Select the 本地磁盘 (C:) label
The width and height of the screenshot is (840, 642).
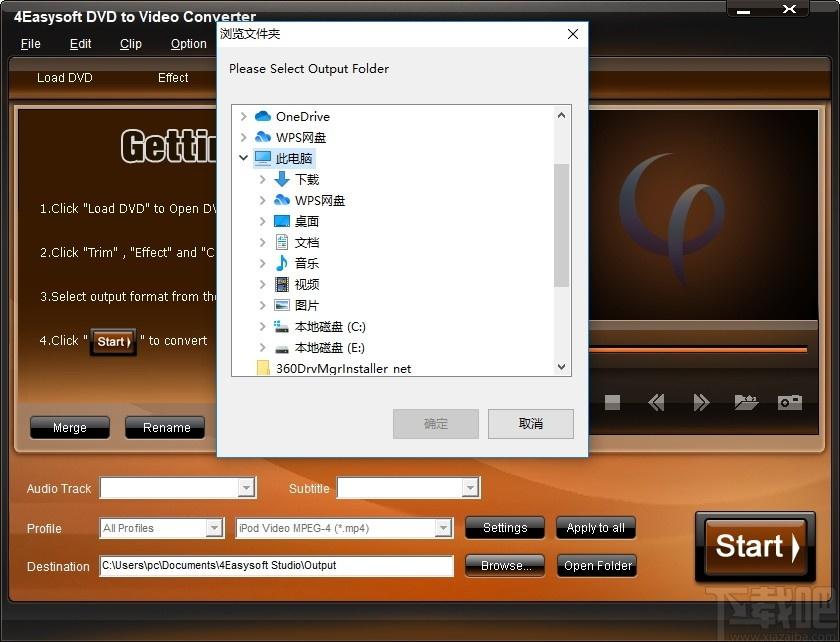(330, 326)
